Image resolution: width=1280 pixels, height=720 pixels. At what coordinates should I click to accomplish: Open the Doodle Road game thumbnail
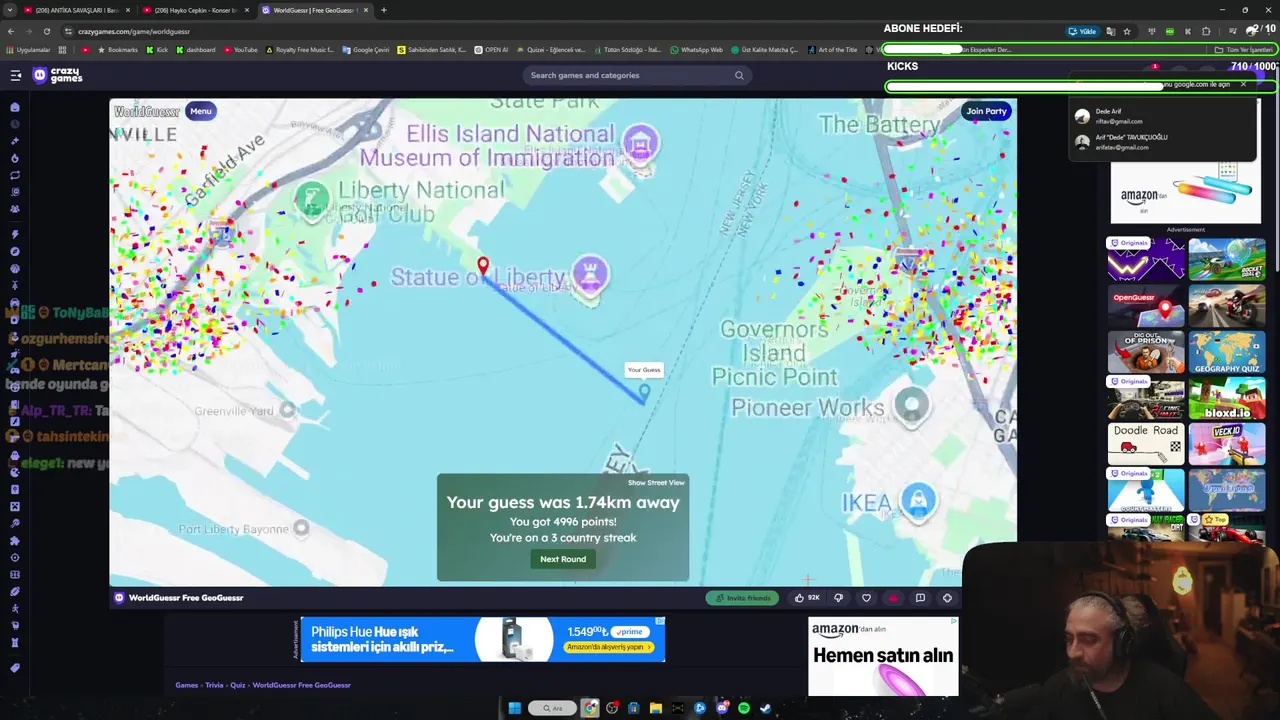pyautogui.click(x=1146, y=444)
